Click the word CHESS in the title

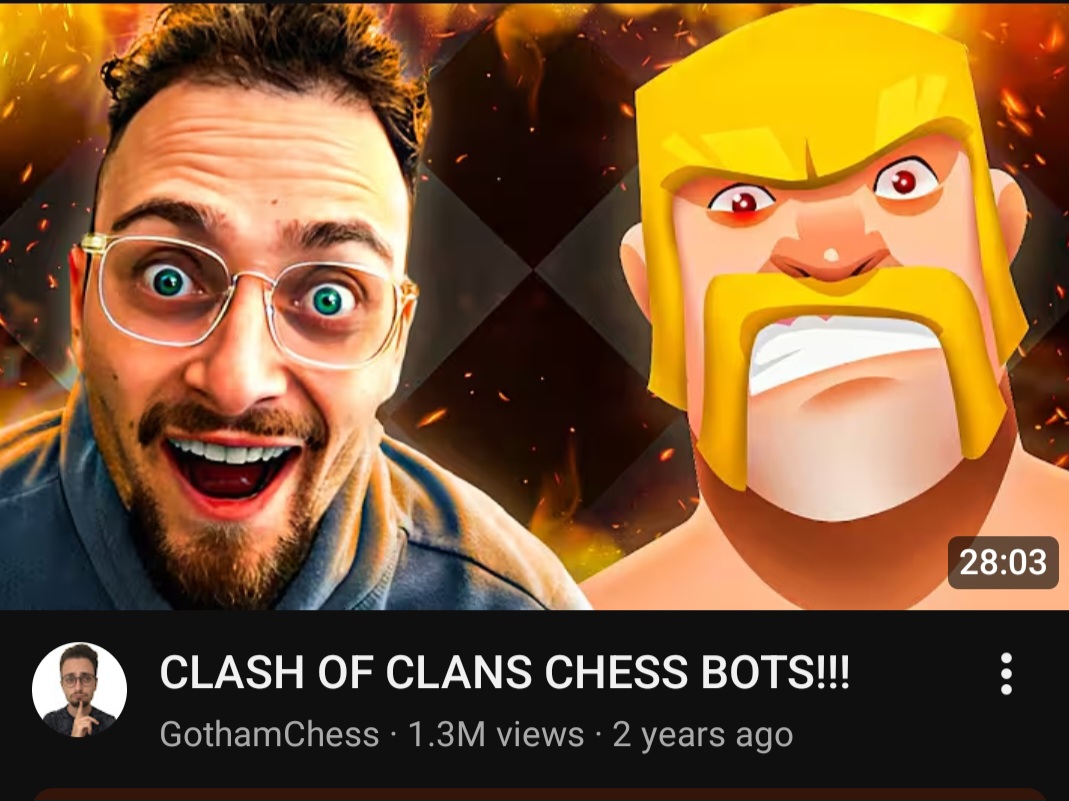[x=617, y=672]
